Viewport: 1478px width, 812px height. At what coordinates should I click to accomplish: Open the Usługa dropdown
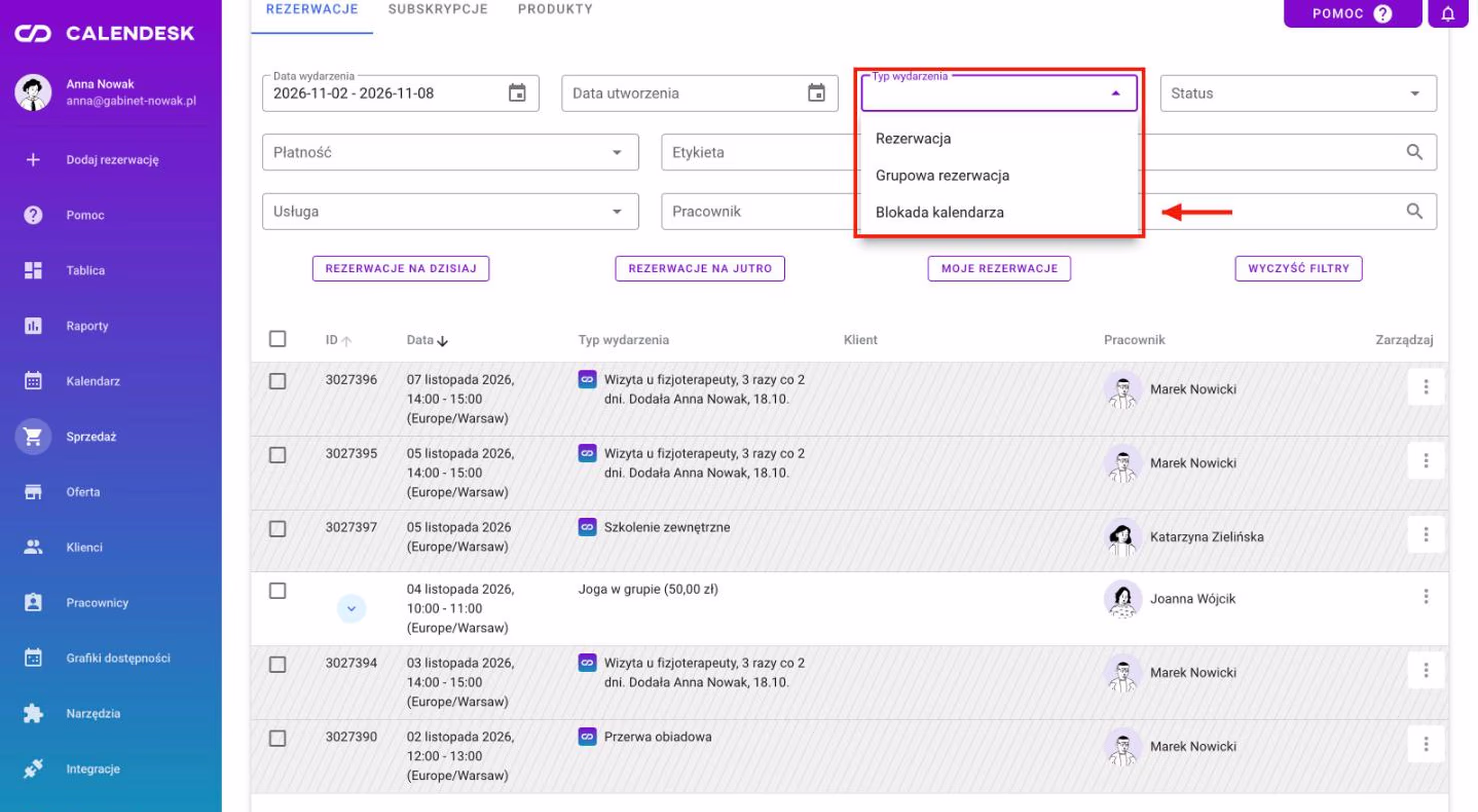(x=450, y=211)
